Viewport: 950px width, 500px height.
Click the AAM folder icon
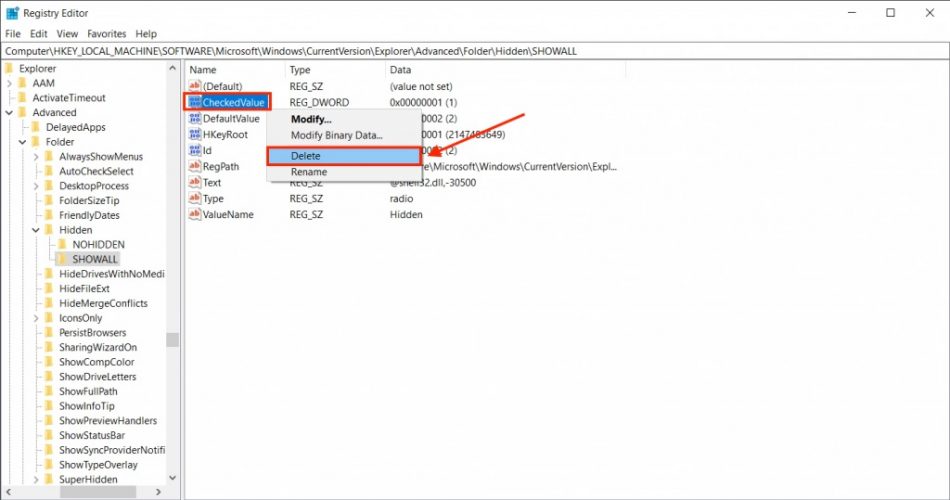23,83
